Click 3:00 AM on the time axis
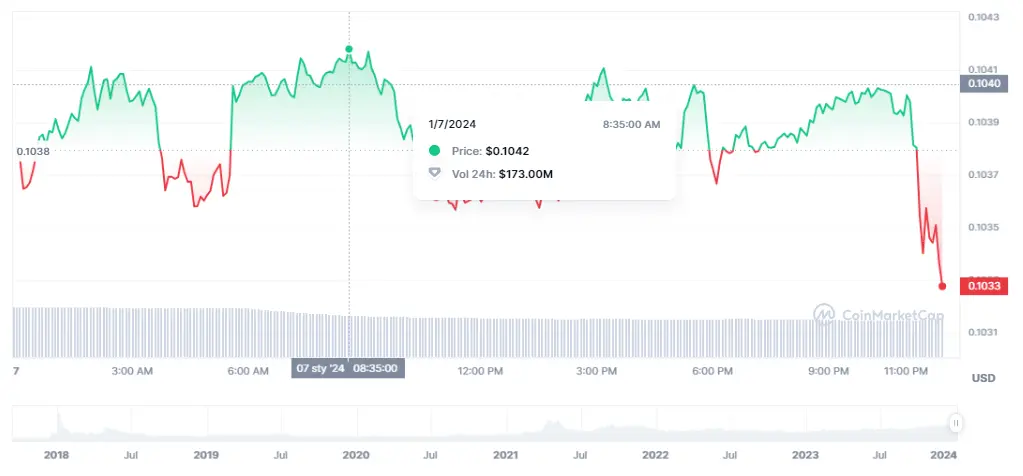 [x=132, y=371]
